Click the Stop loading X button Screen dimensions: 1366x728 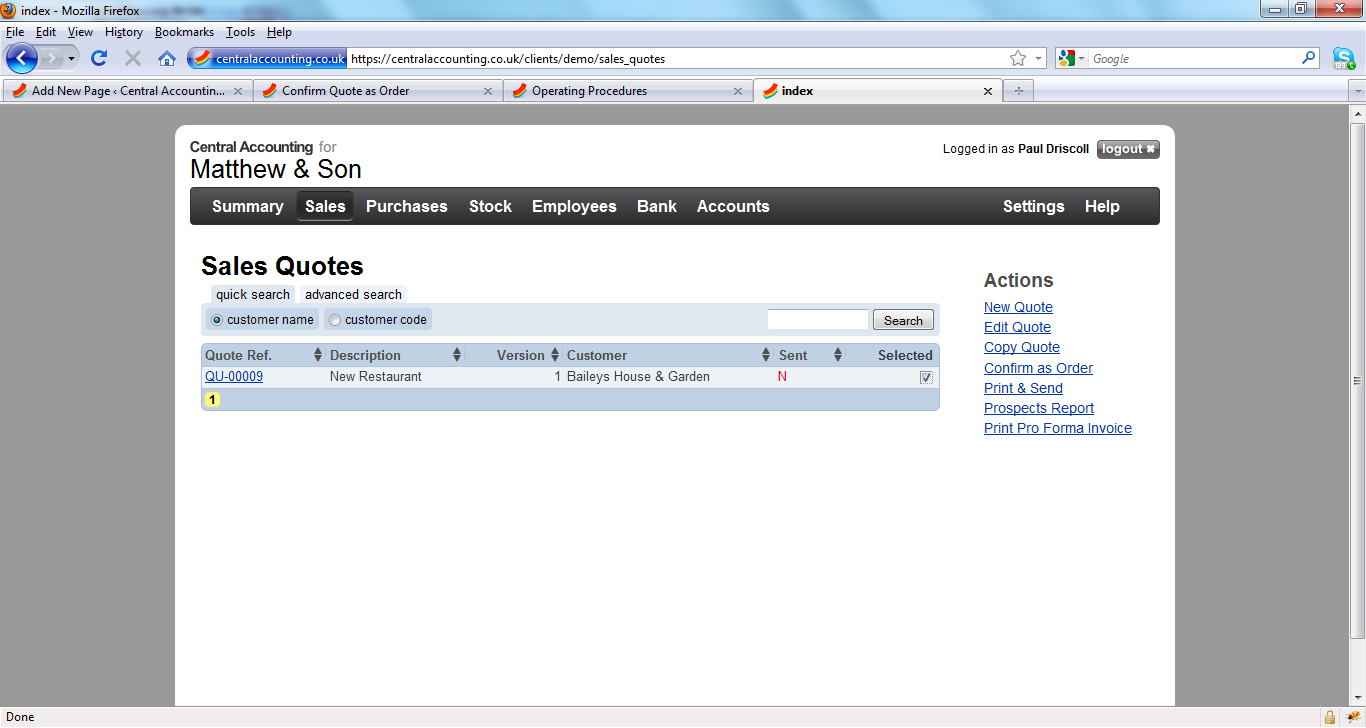pos(133,58)
